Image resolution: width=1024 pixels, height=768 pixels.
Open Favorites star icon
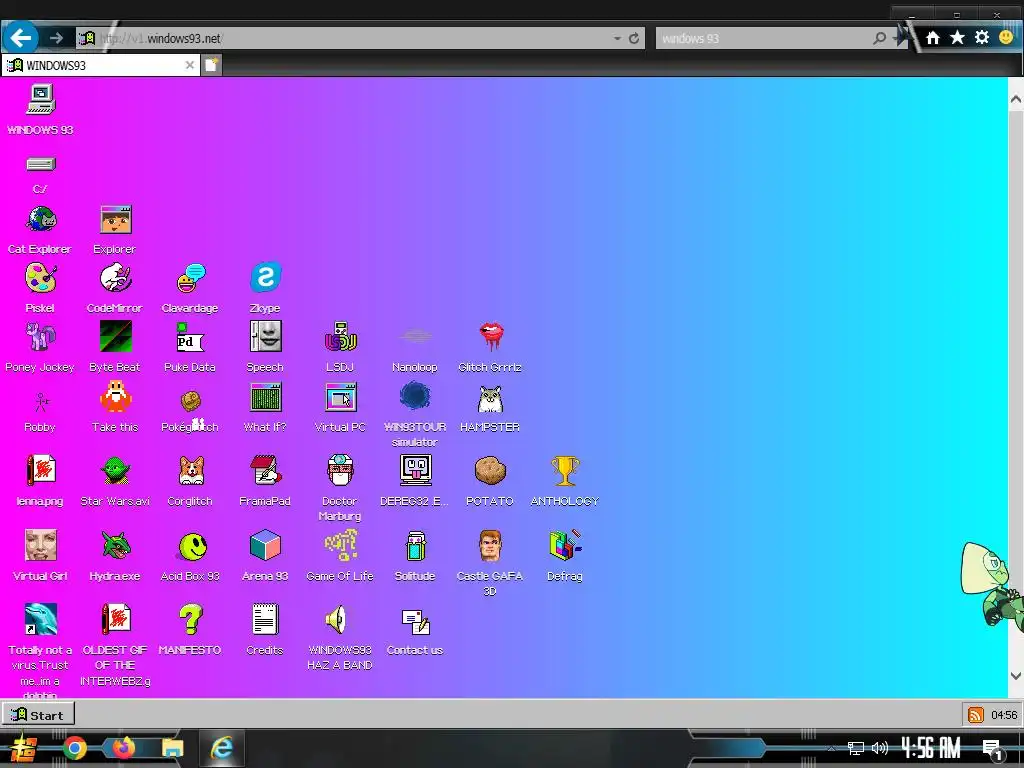click(957, 37)
